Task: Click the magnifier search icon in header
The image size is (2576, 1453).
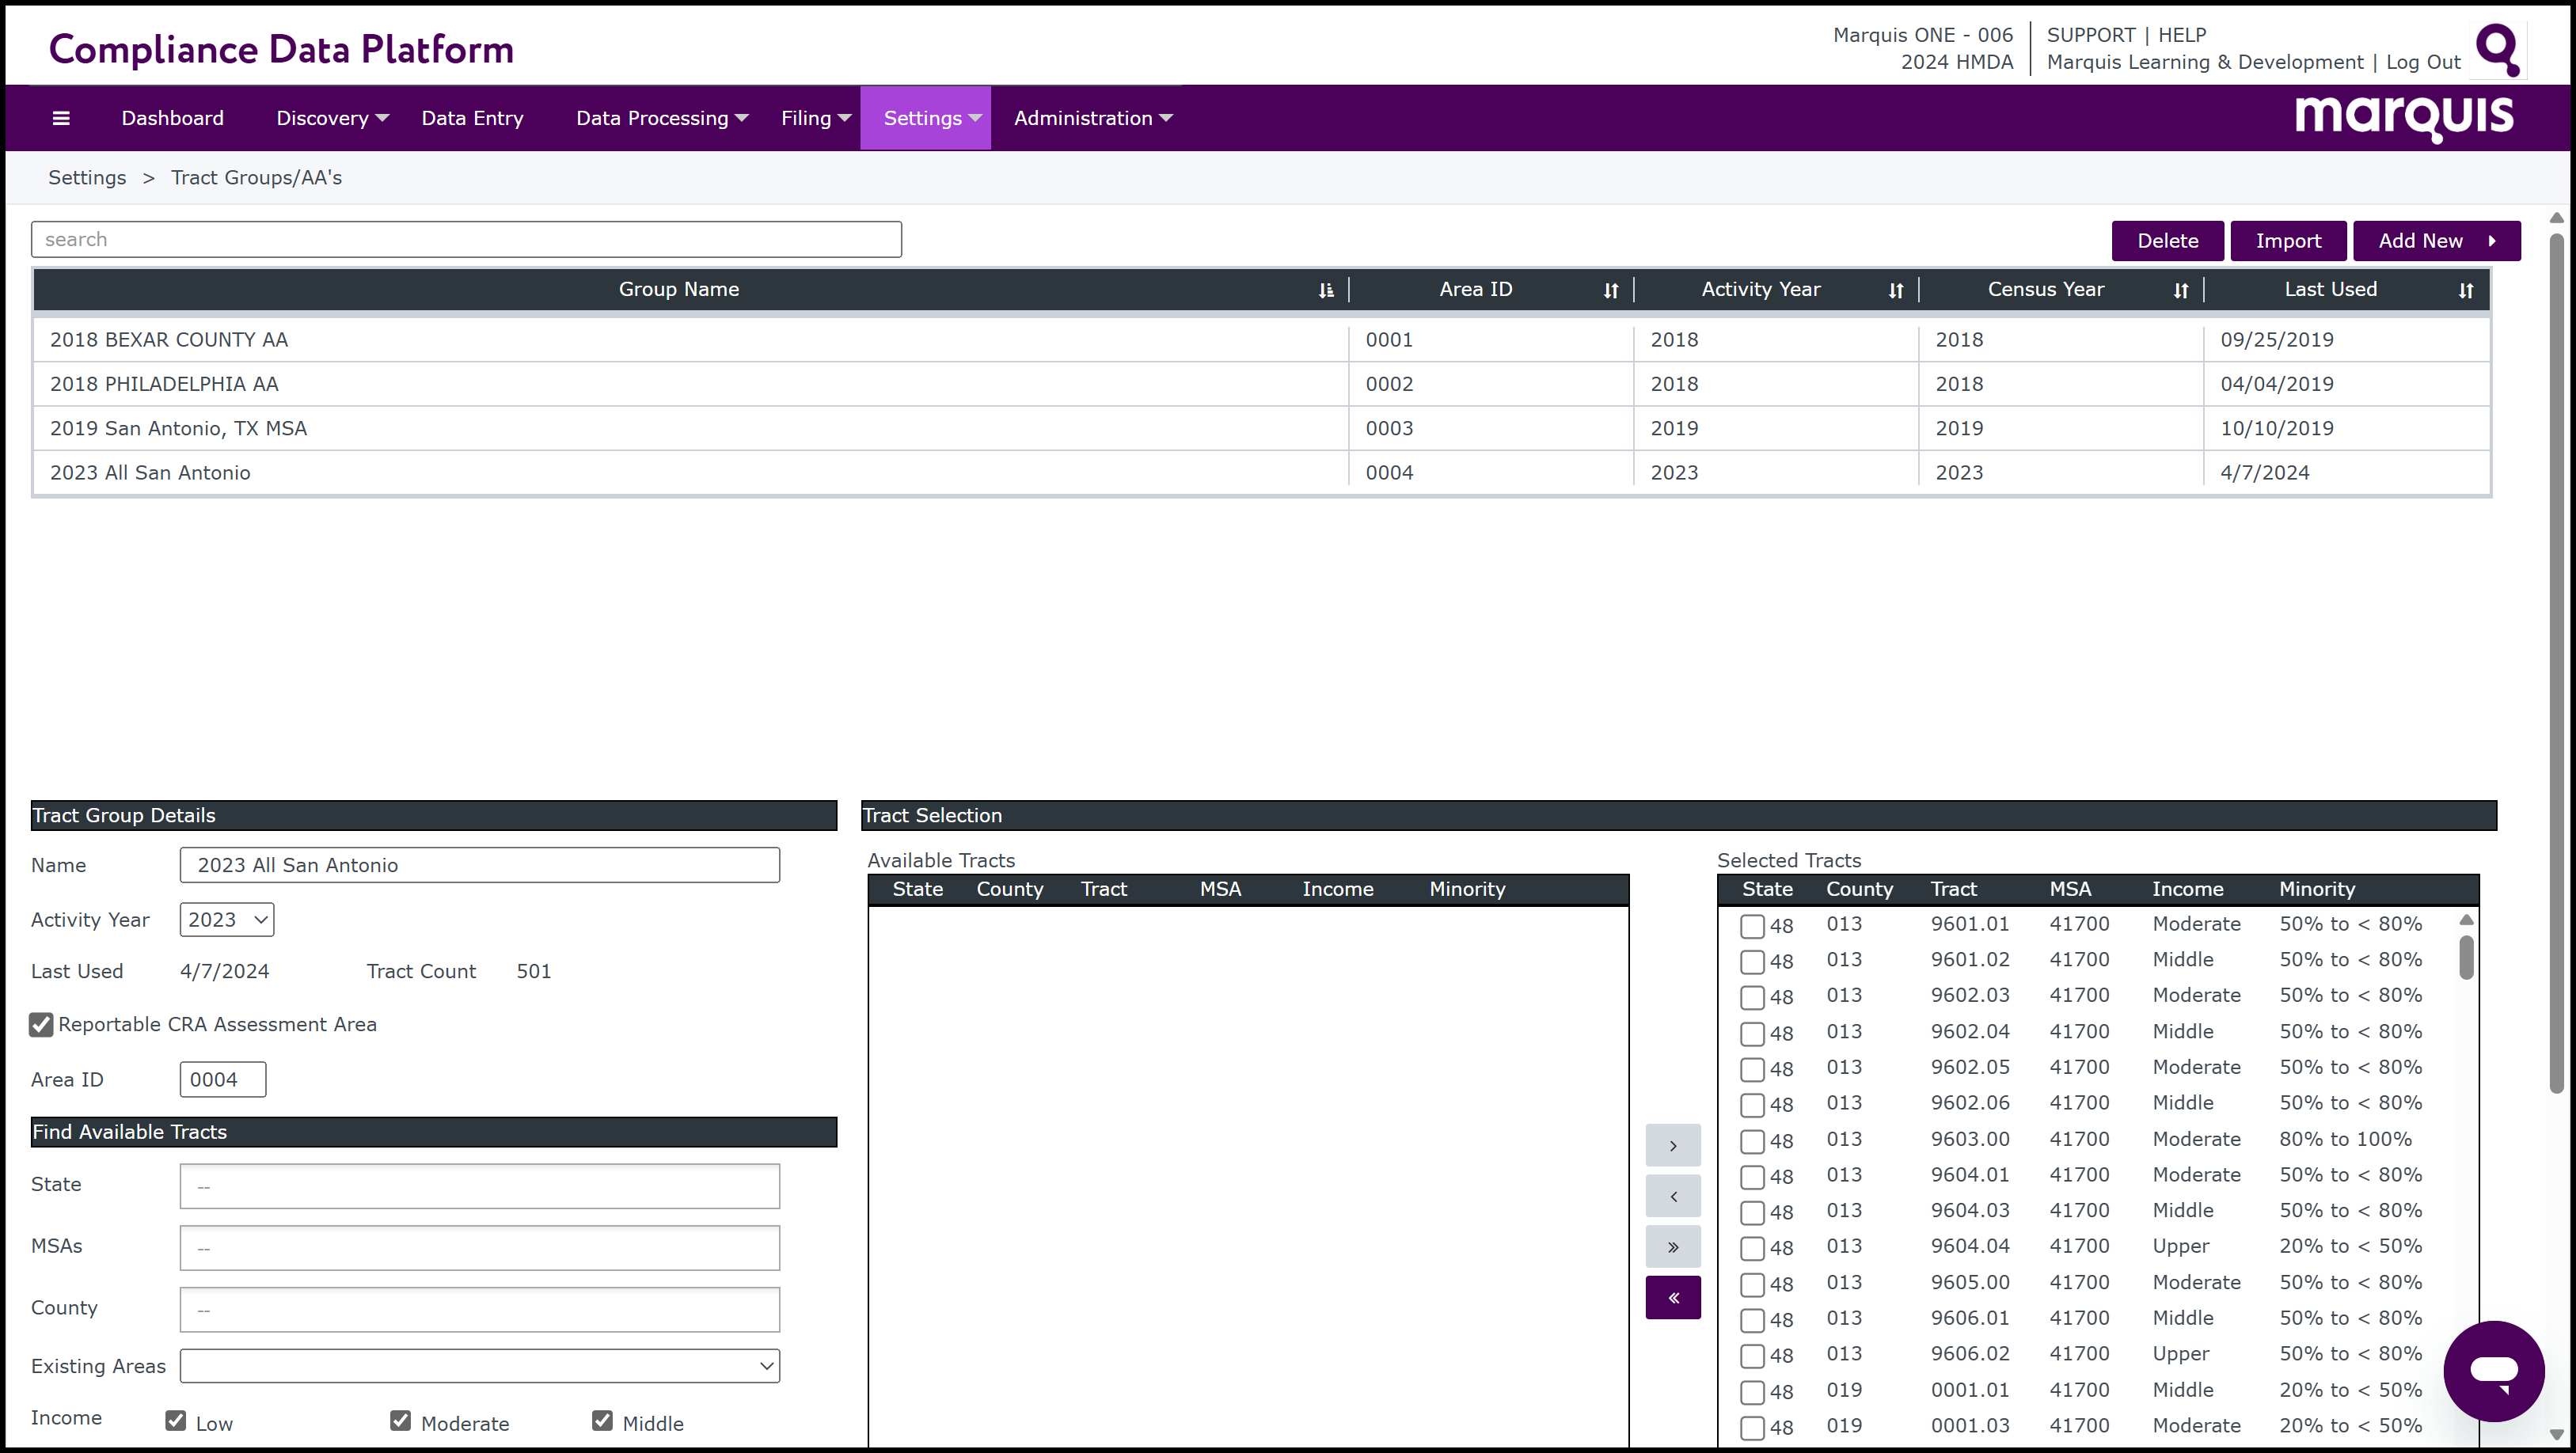Action: tap(2497, 49)
